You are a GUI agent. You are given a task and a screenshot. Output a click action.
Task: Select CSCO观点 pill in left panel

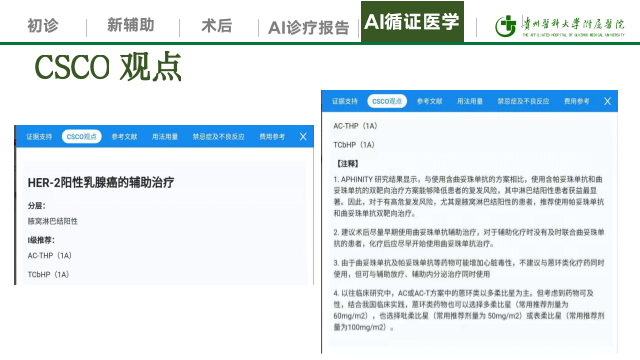[x=82, y=136]
